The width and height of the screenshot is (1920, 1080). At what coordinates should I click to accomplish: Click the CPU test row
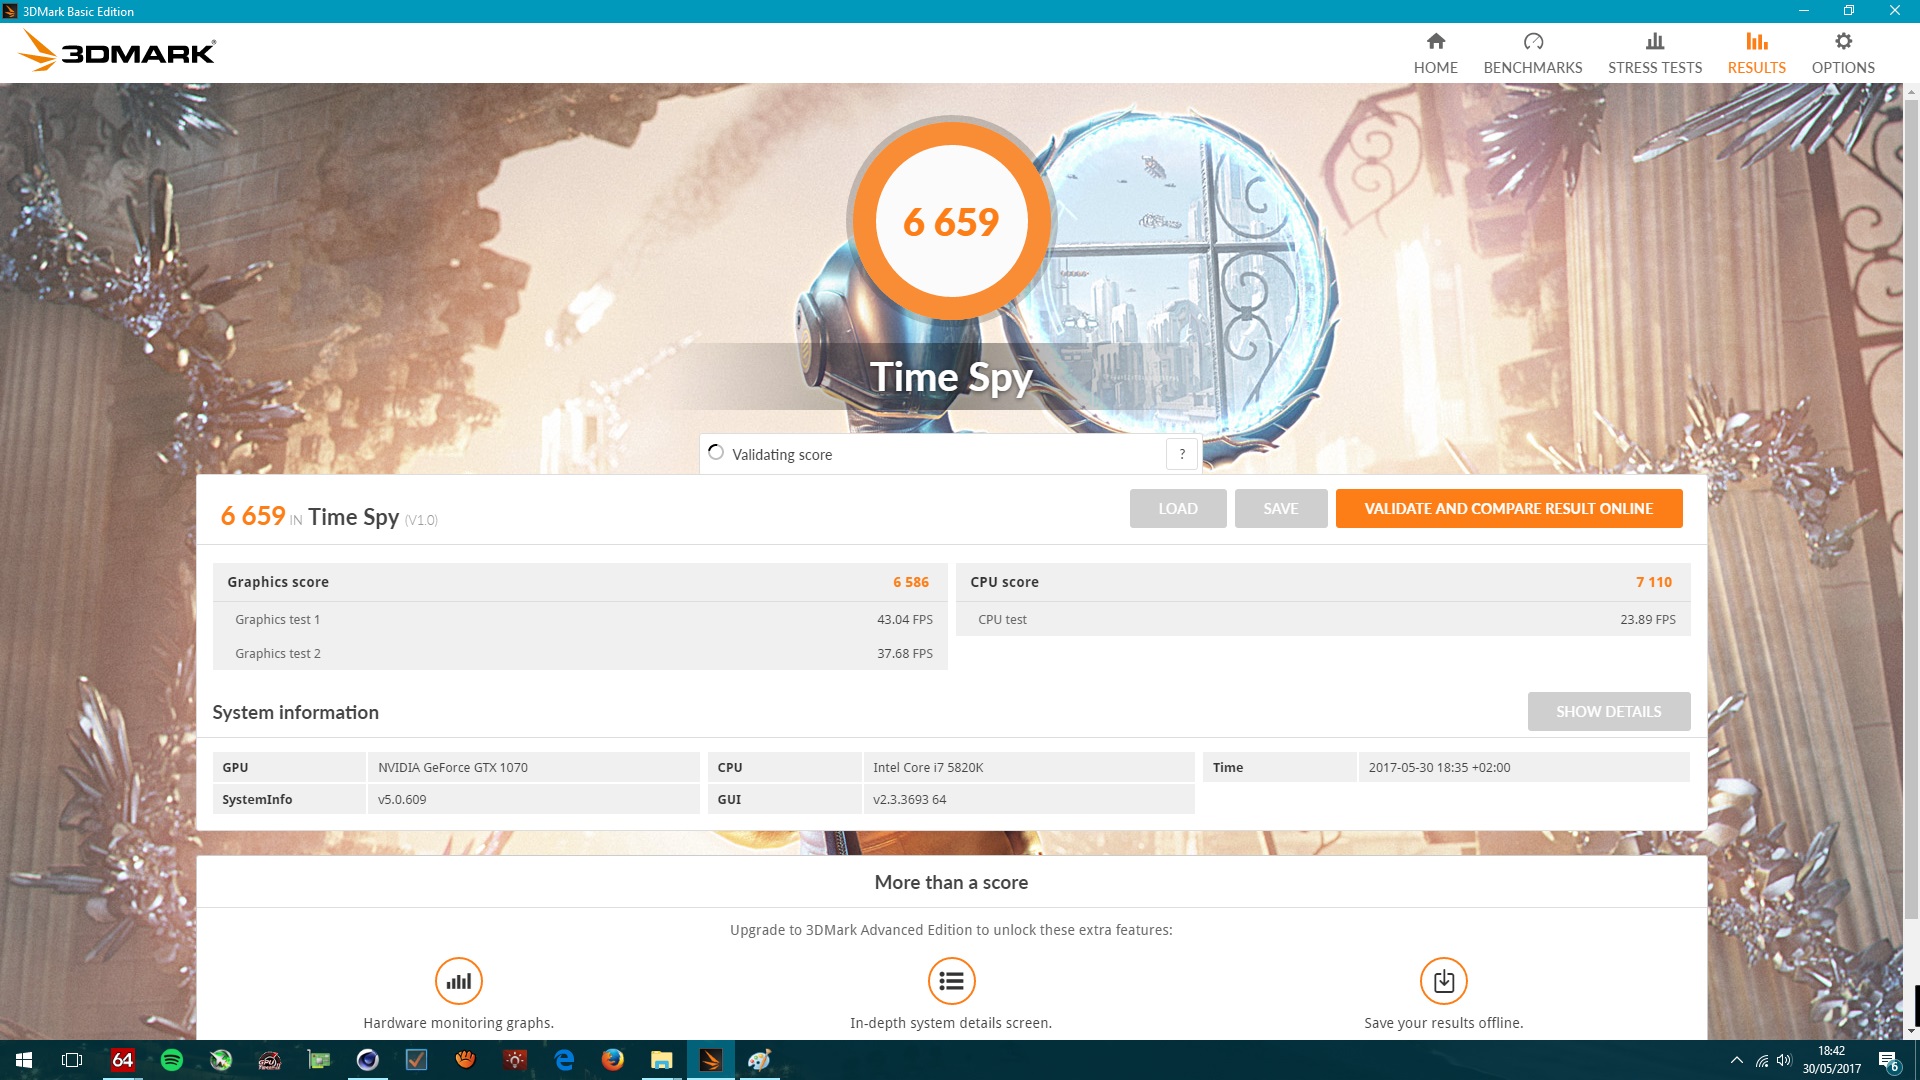tap(1323, 619)
